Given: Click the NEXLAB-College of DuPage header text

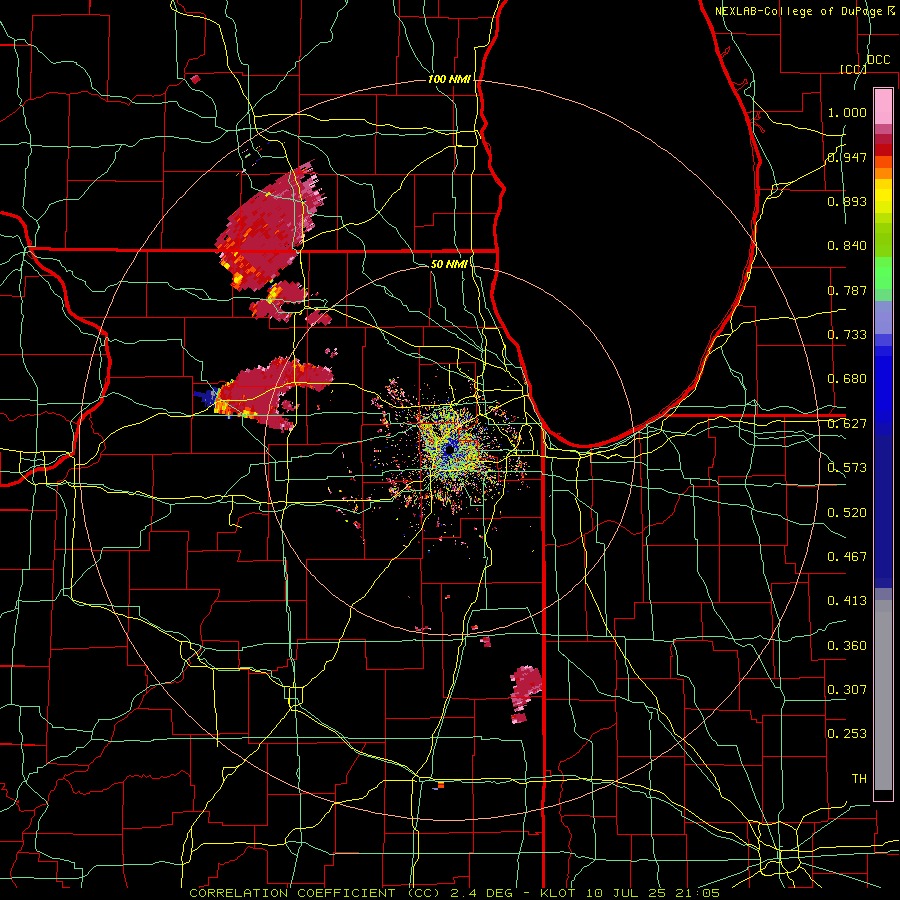Looking at the screenshot, I should point(800,11).
